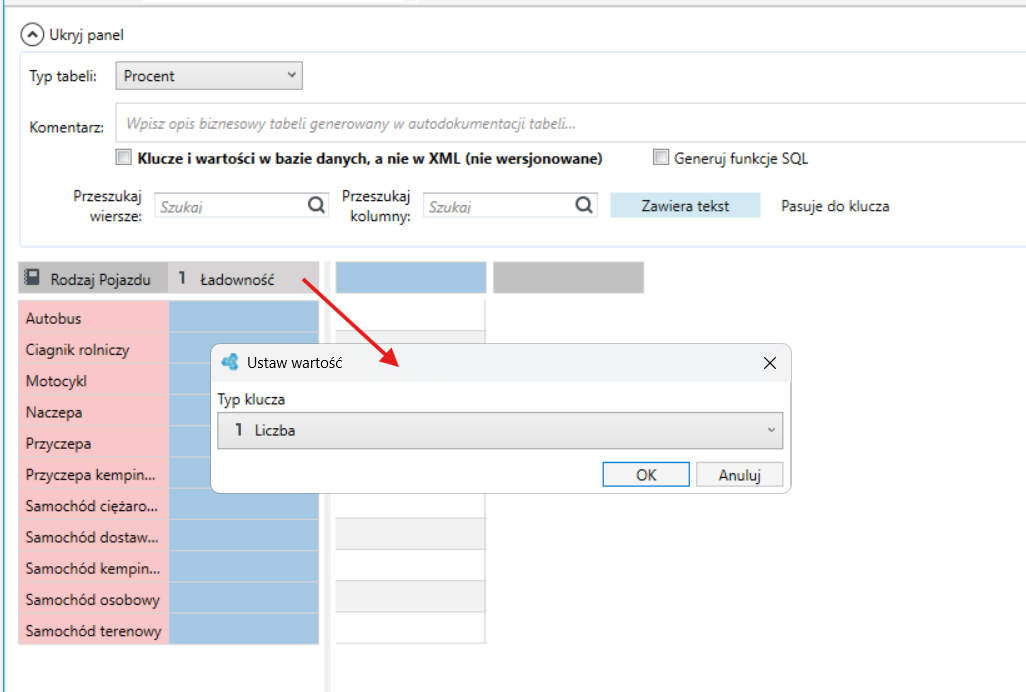The height and width of the screenshot is (692, 1026).
Task: Select the Samochód terenowy row
Action: (94, 631)
